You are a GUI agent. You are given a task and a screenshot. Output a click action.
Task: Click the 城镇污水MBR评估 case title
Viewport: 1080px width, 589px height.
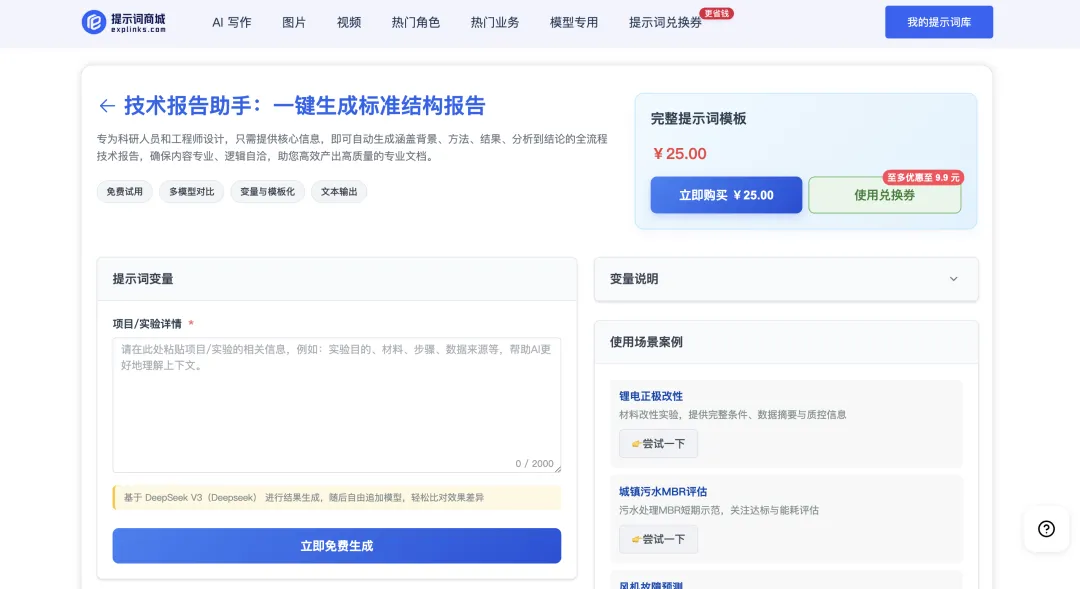(663, 492)
